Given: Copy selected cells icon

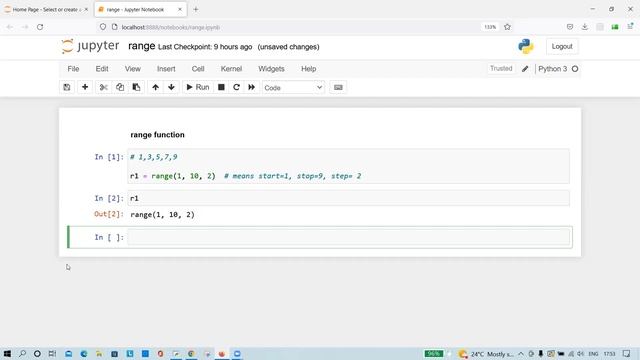Looking at the screenshot, I should point(120,87).
